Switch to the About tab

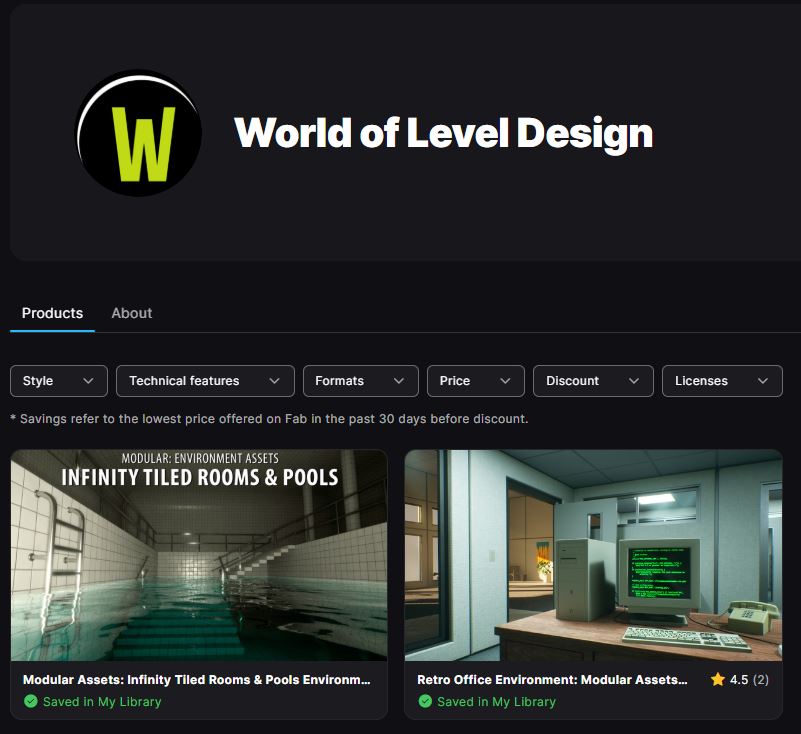[132, 313]
